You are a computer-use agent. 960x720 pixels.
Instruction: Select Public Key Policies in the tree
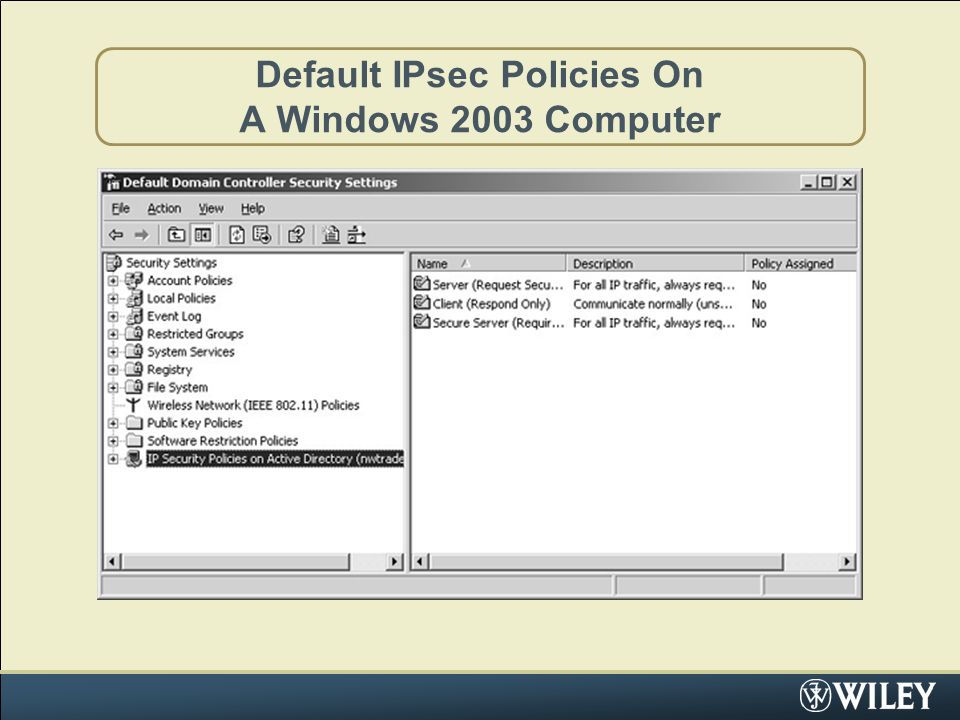click(x=195, y=422)
